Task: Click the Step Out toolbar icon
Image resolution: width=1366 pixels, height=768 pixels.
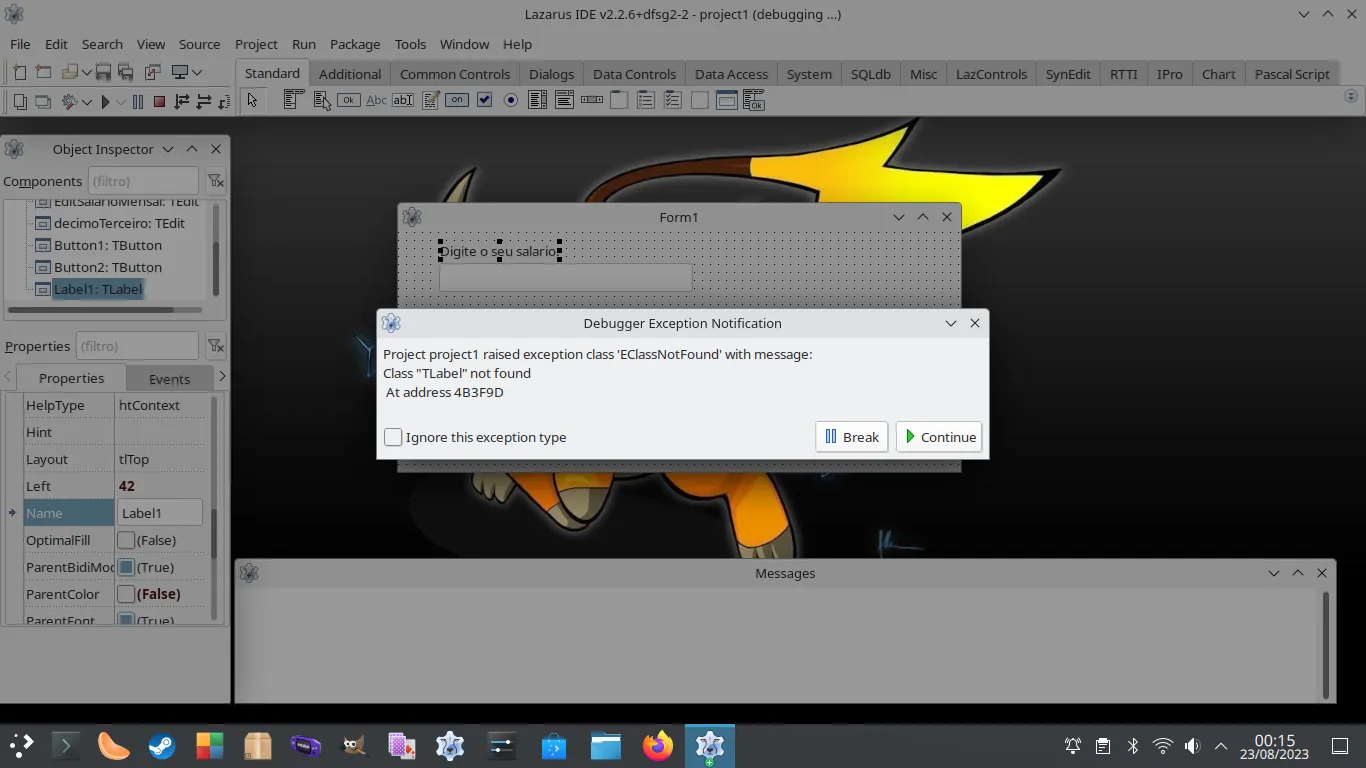Action: 223,101
